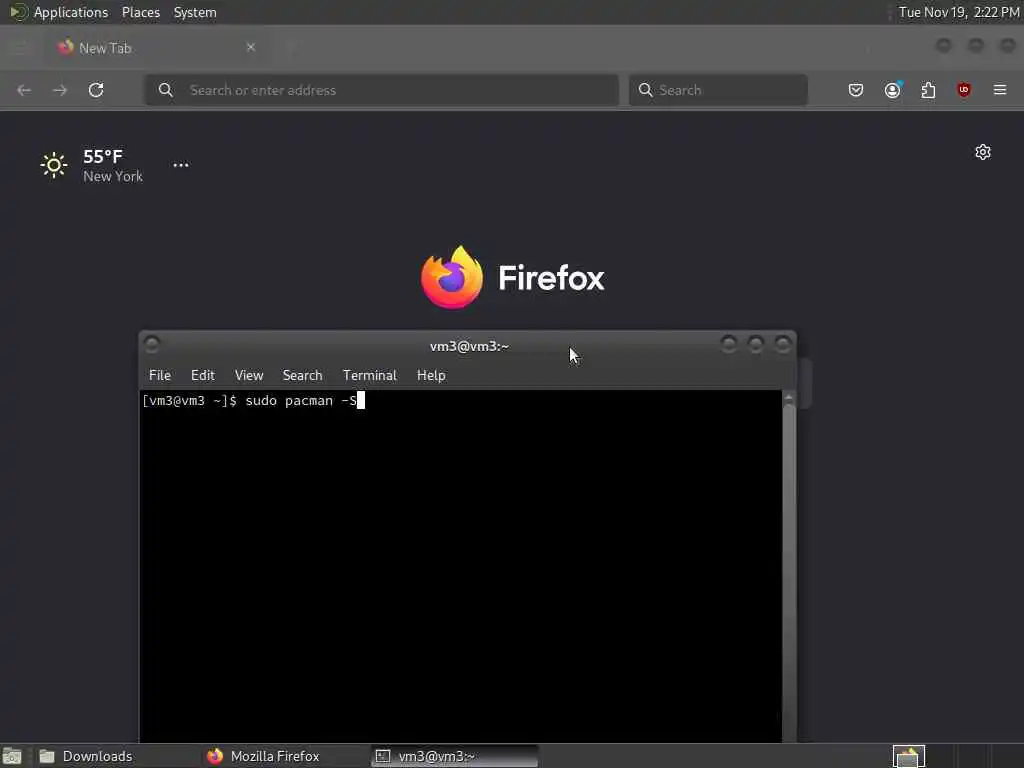Switch to vm3@vm3:~ taskbar window
1024x768 pixels.
click(455, 756)
